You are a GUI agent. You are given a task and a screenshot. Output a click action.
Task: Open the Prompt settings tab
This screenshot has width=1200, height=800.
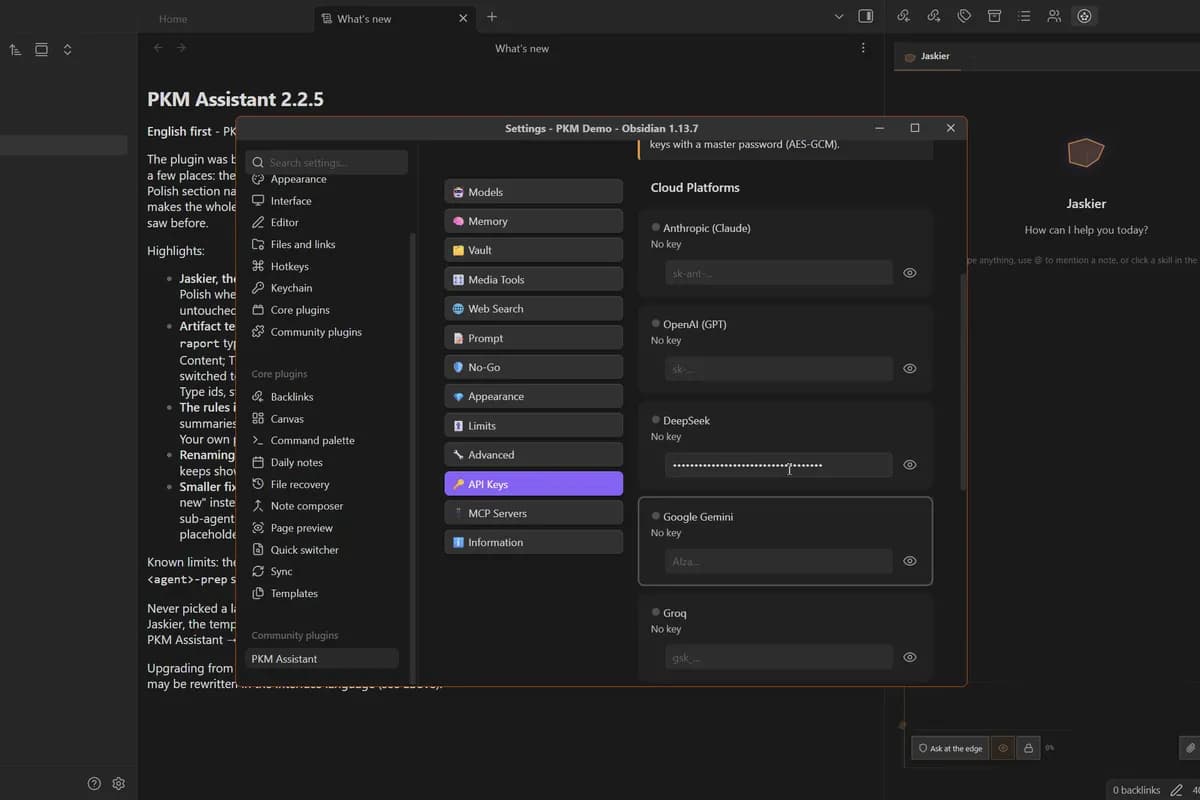[533, 338]
